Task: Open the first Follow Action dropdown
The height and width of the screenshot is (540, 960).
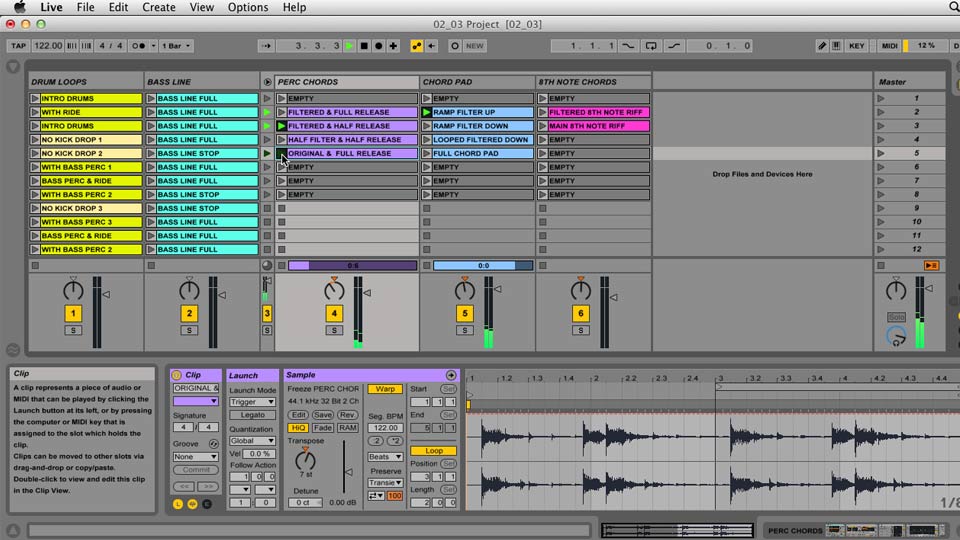Action: tap(239, 490)
